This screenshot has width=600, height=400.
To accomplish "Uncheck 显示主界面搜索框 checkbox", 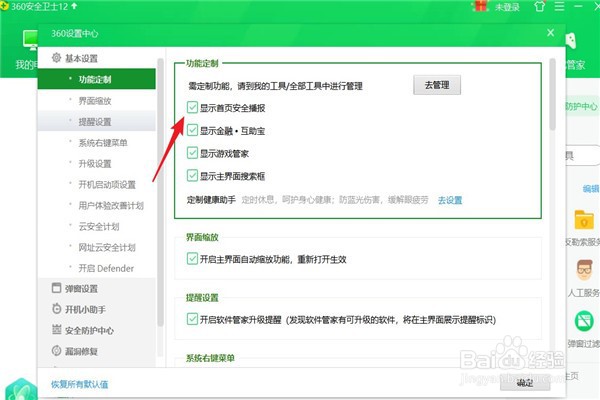I will tap(192, 176).
